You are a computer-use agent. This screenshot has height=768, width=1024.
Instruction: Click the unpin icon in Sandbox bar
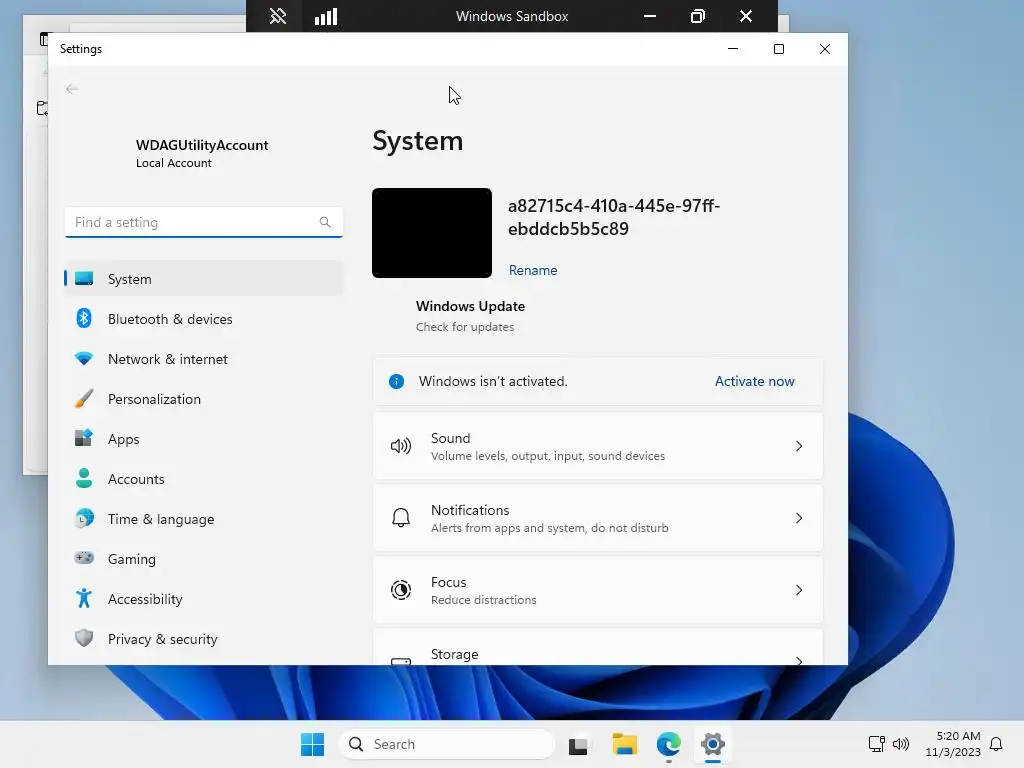[x=278, y=16]
